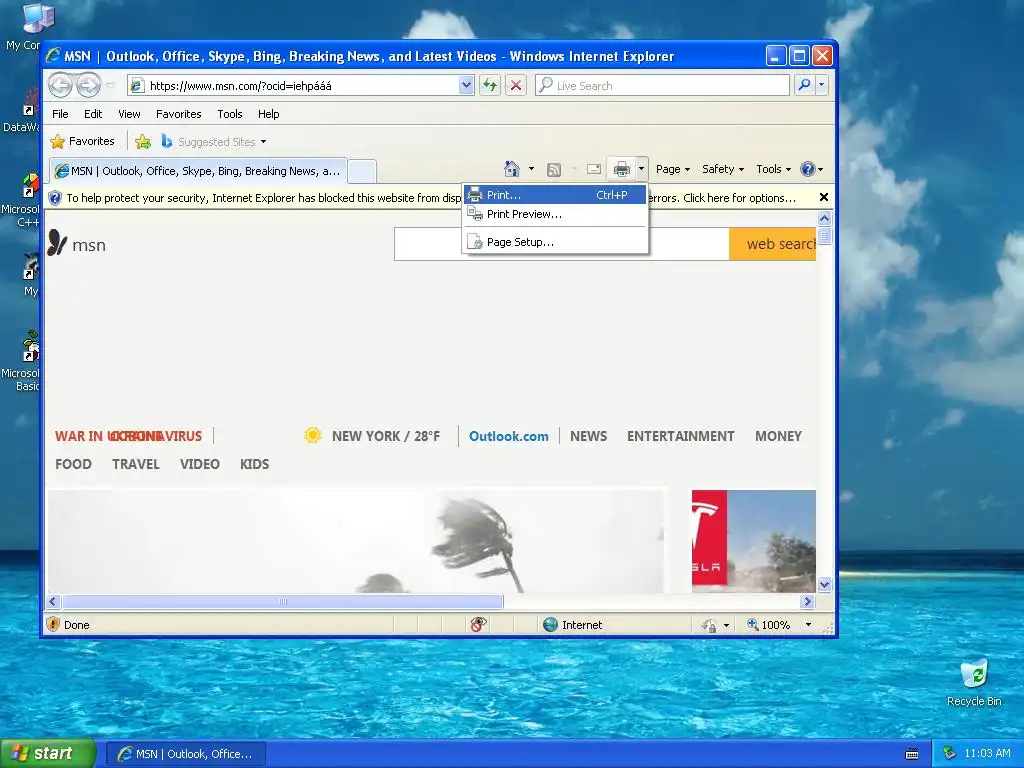Expand the address bar history dropdown
The height and width of the screenshot is (768, 1024).
466,86
